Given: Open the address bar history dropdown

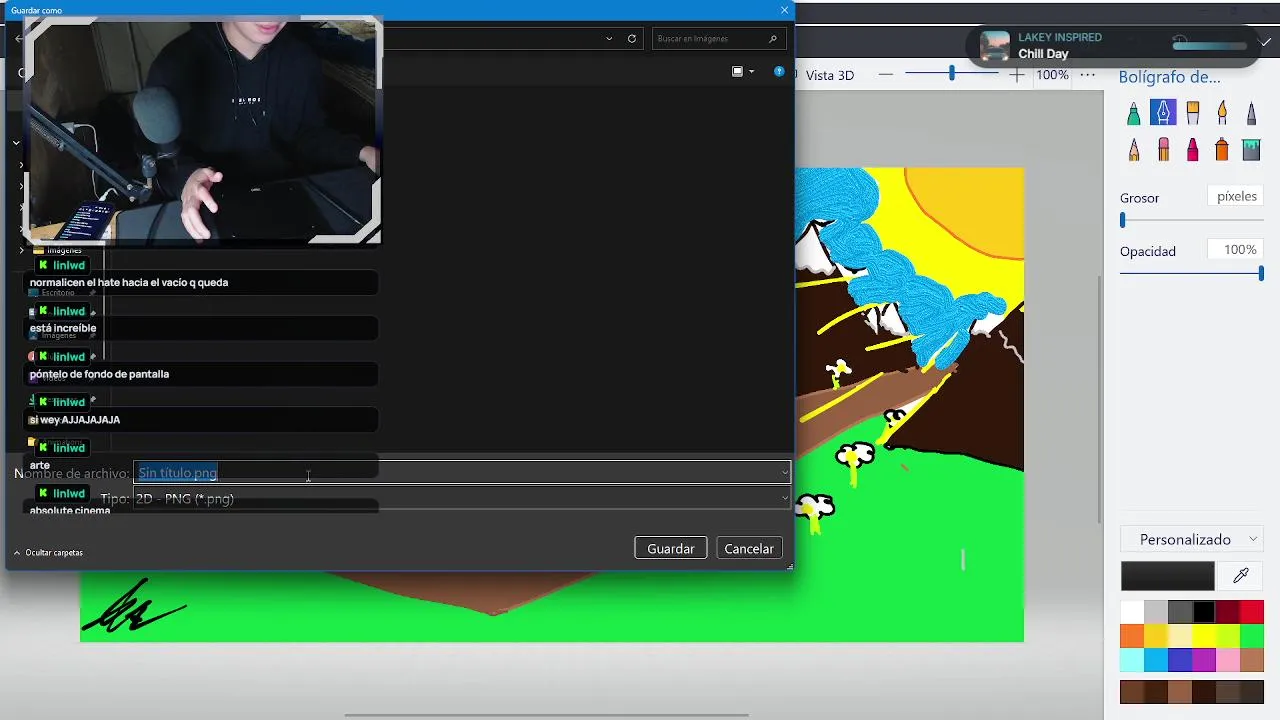Looking at the screenshot, I should [x=609, y=38].
